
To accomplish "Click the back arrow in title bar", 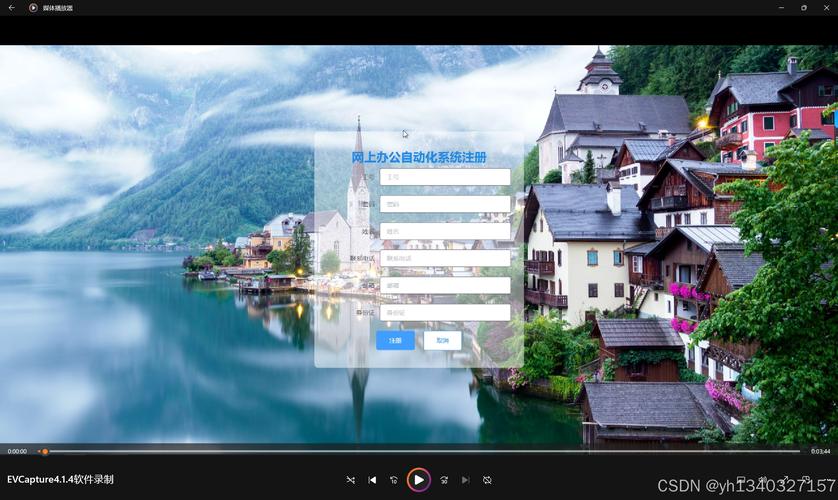I will [12, 8].
